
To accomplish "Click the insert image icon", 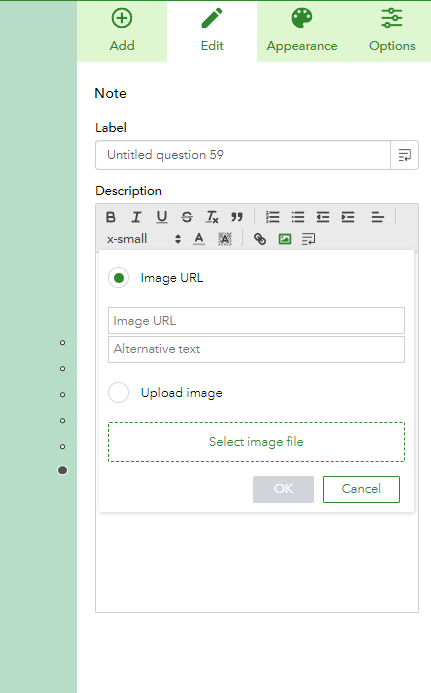I will [x=285, y=239].
